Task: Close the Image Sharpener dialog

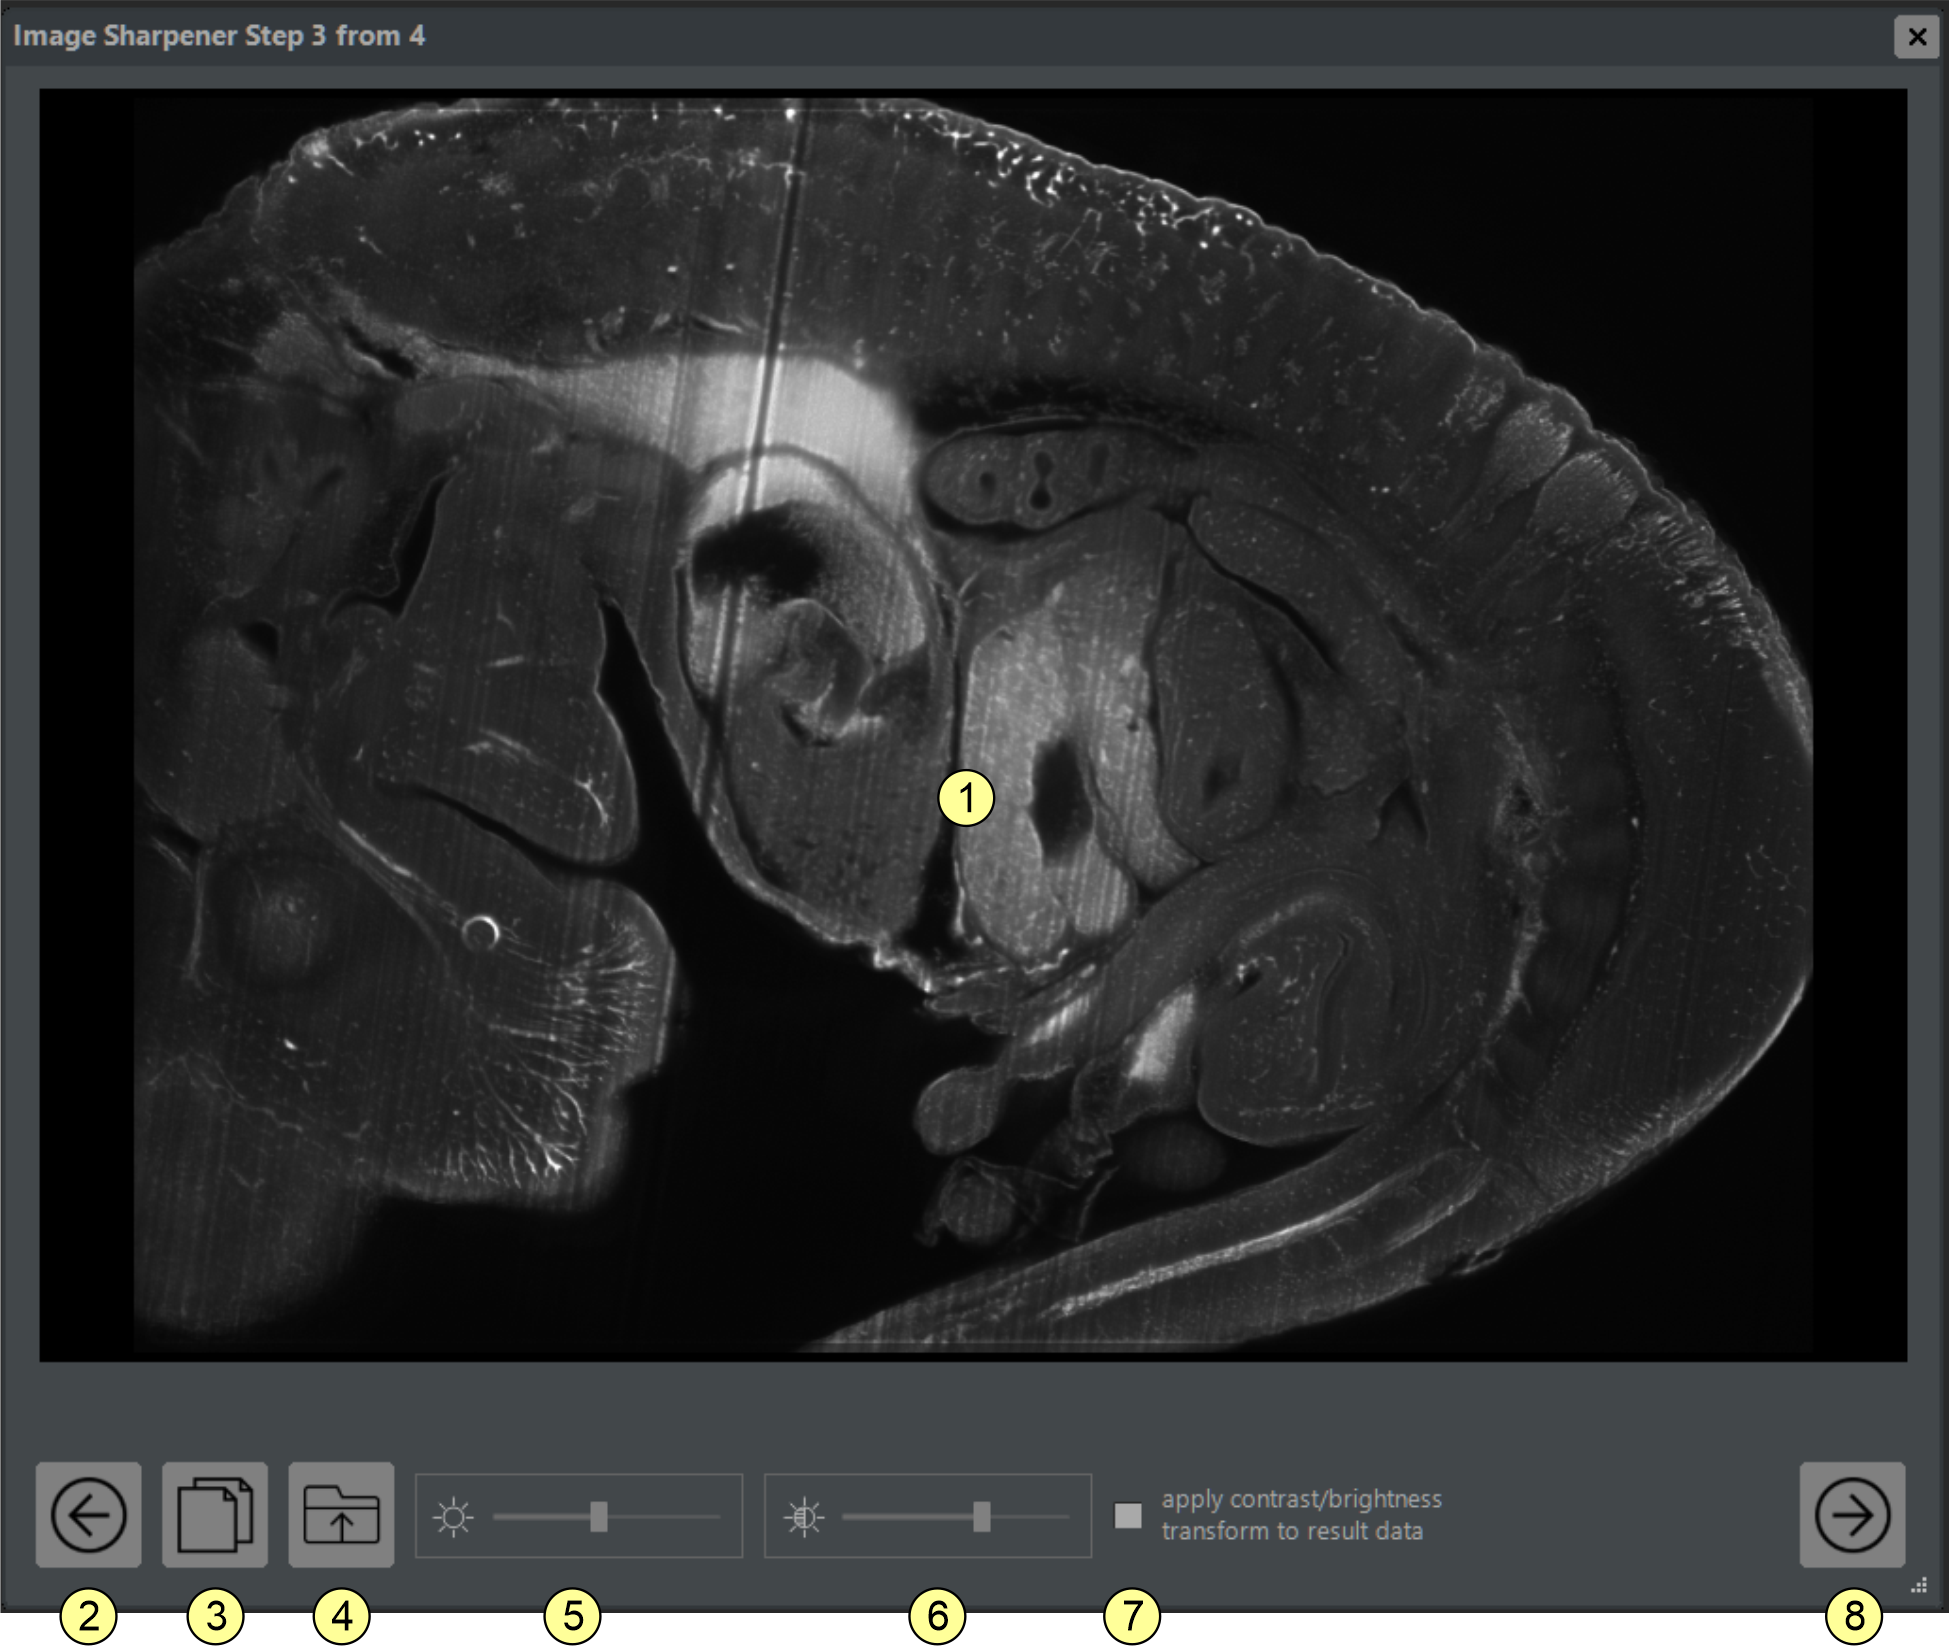Action: pos(1916,37)
